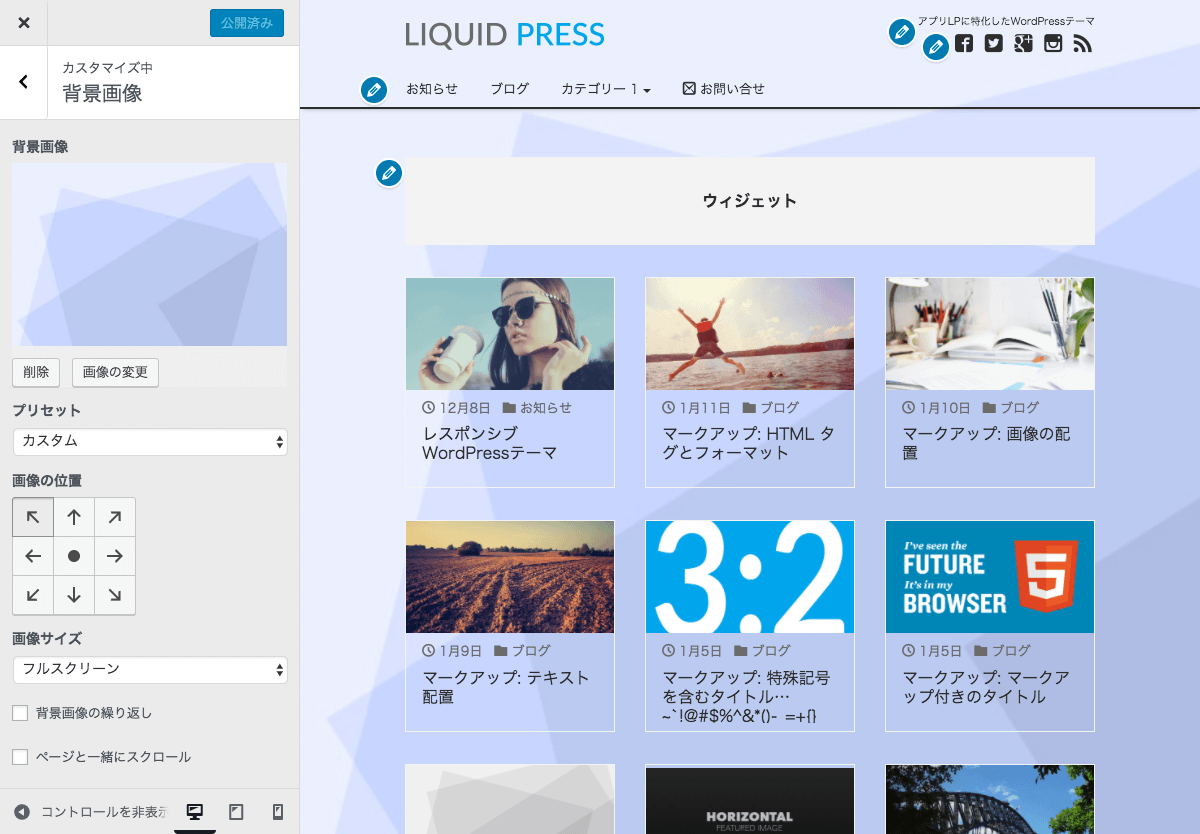Switch to tablet preview icon
The height and width of the screenshot is (834, 1200).
coord(236,812)
